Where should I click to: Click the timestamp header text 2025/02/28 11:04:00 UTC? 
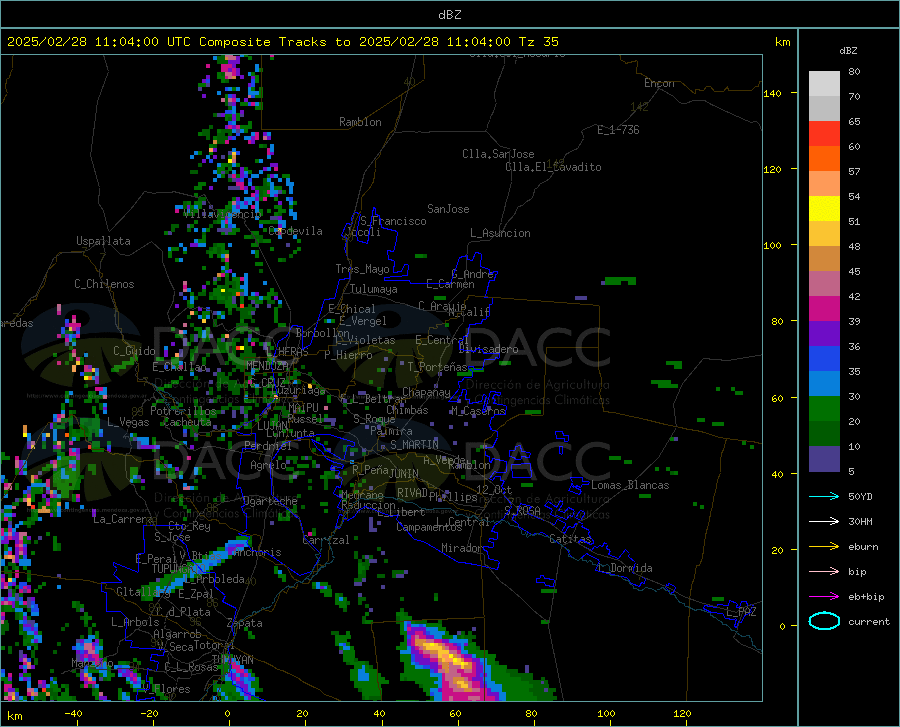[x=99, y=42]
